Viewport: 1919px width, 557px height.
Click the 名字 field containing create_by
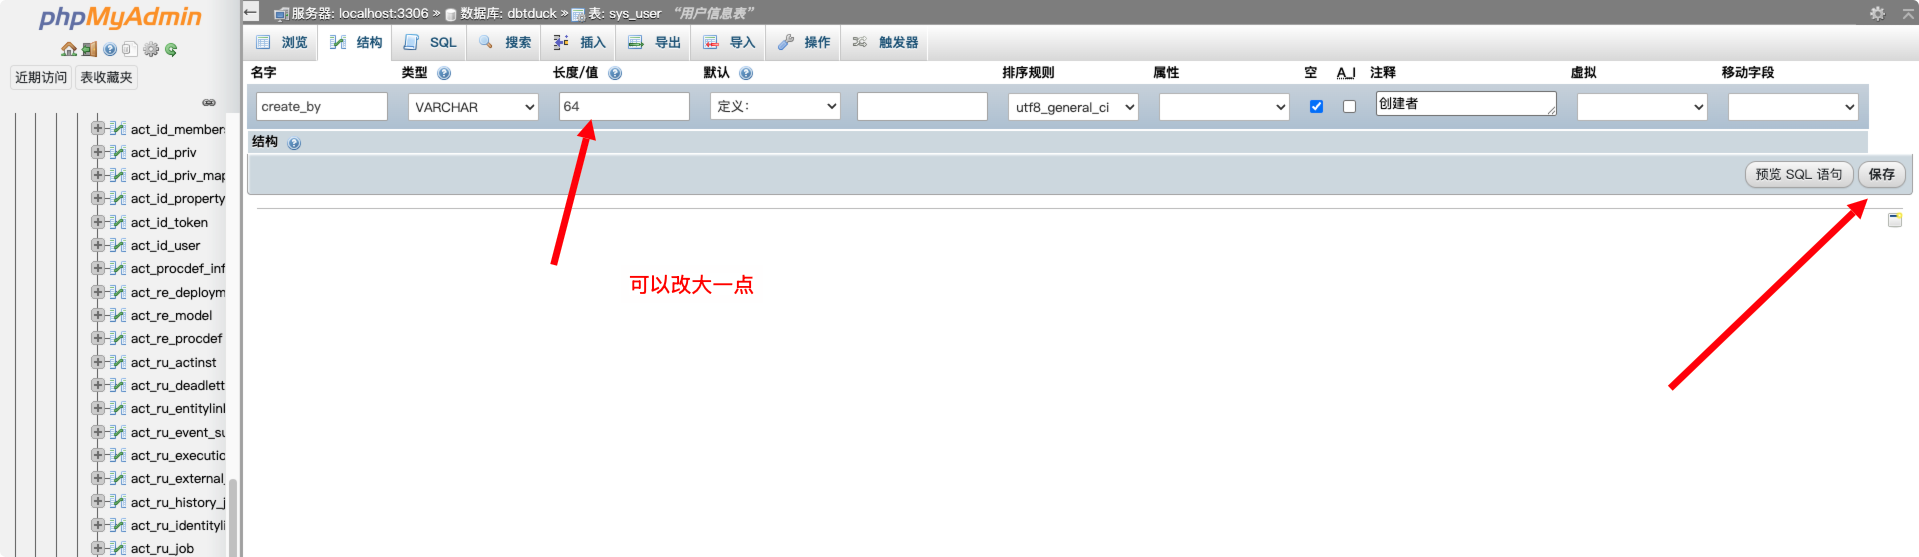322,107
